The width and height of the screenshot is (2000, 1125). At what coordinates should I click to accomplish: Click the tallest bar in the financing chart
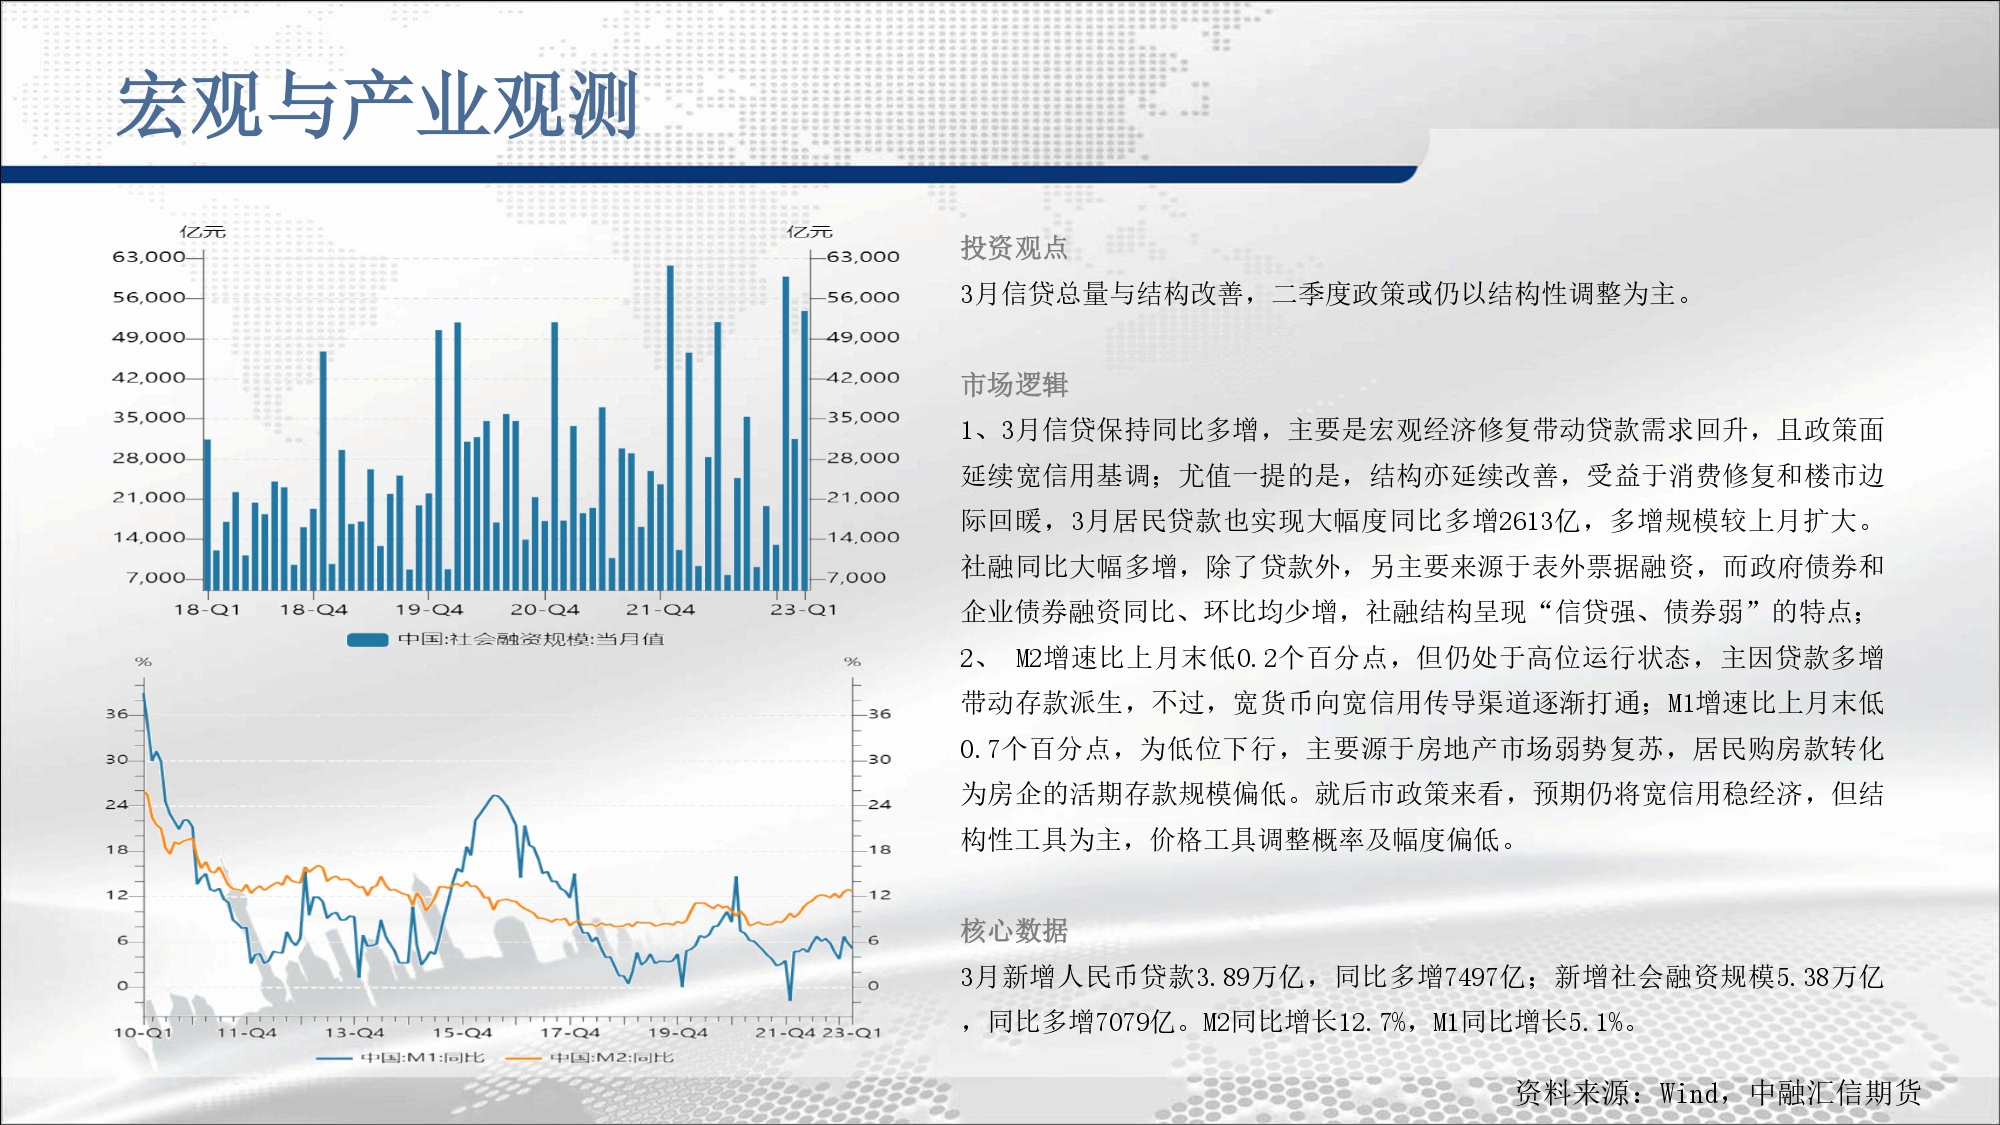click(x=670, y=428)
